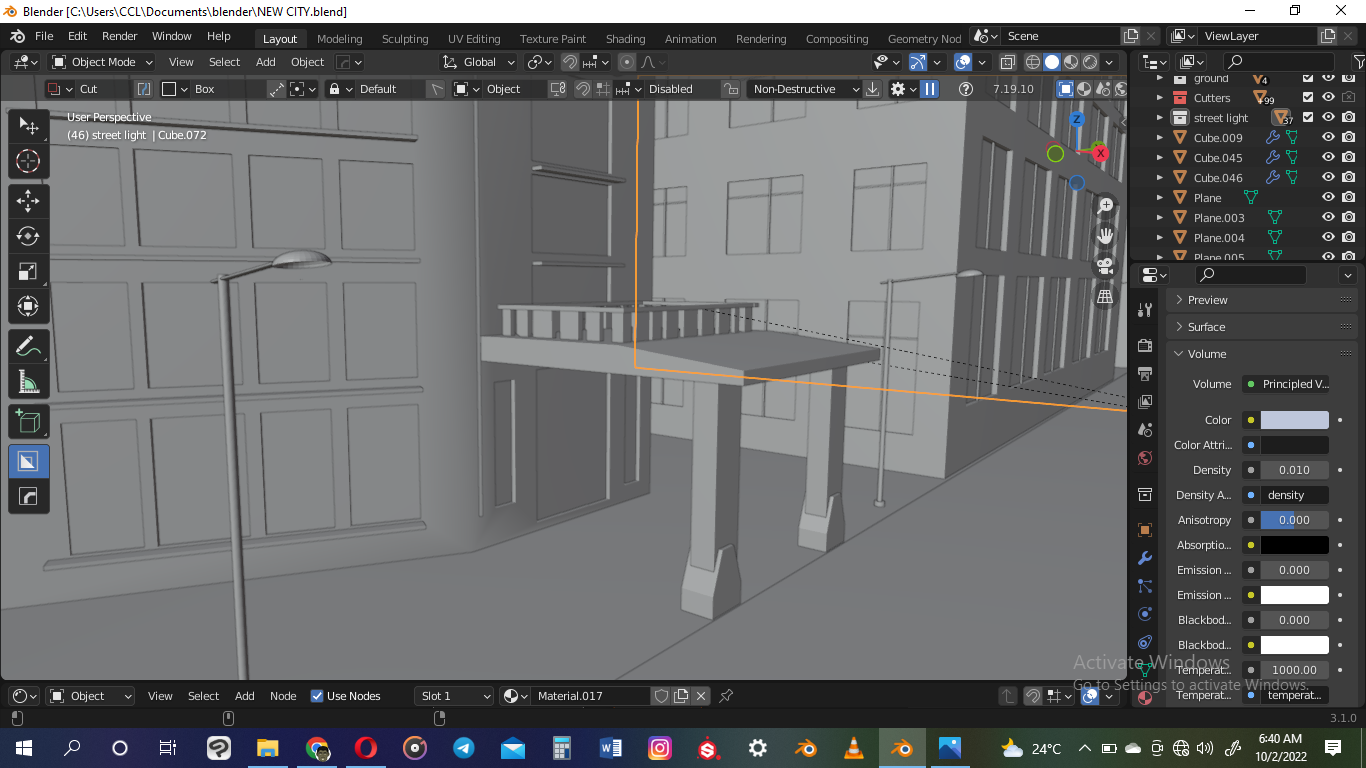Click the Boxcutter pause button

930,89
